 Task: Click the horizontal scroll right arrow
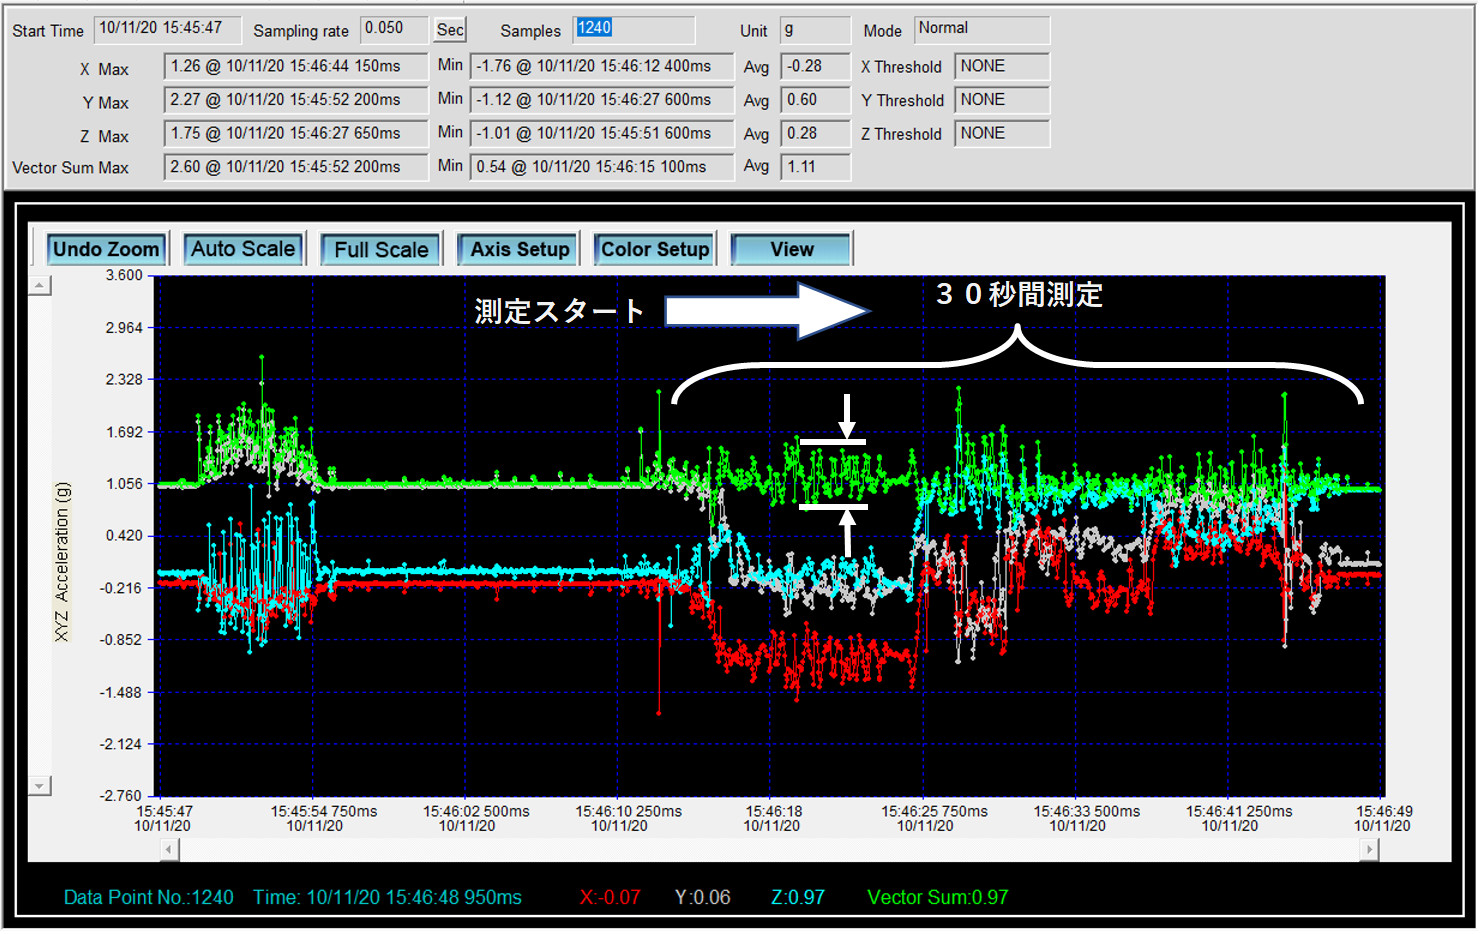1369,850
